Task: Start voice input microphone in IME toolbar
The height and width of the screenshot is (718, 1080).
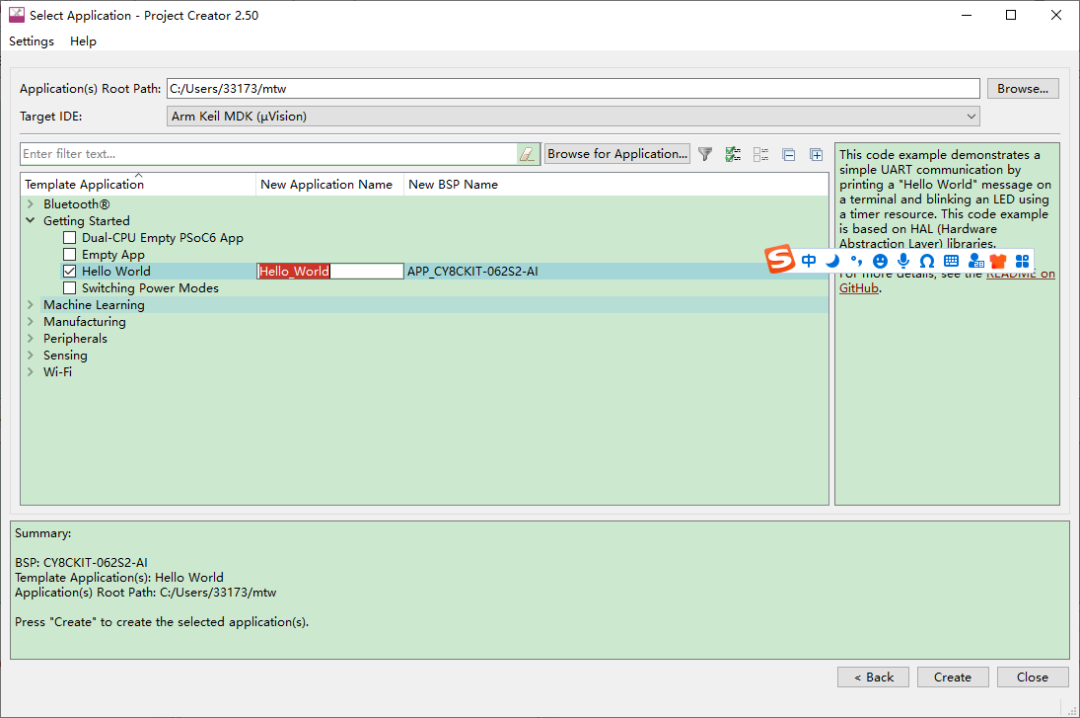Action: [903, 260]
